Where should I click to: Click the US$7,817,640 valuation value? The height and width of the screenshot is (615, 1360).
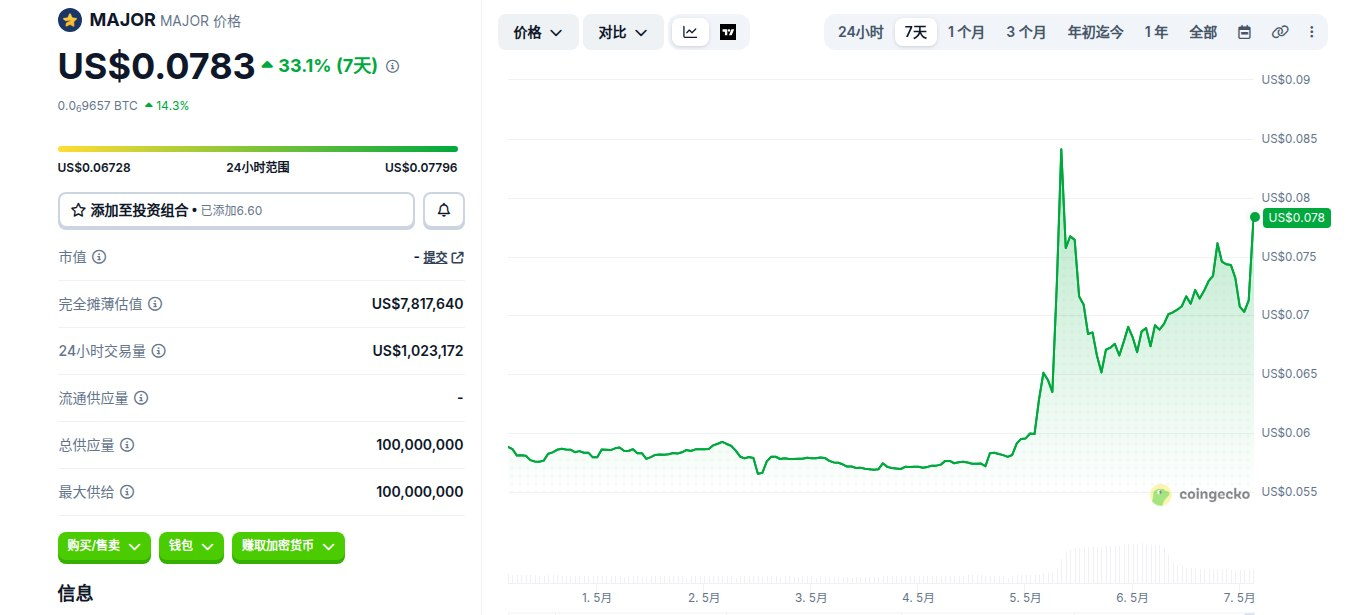click(x=417, y=304)
